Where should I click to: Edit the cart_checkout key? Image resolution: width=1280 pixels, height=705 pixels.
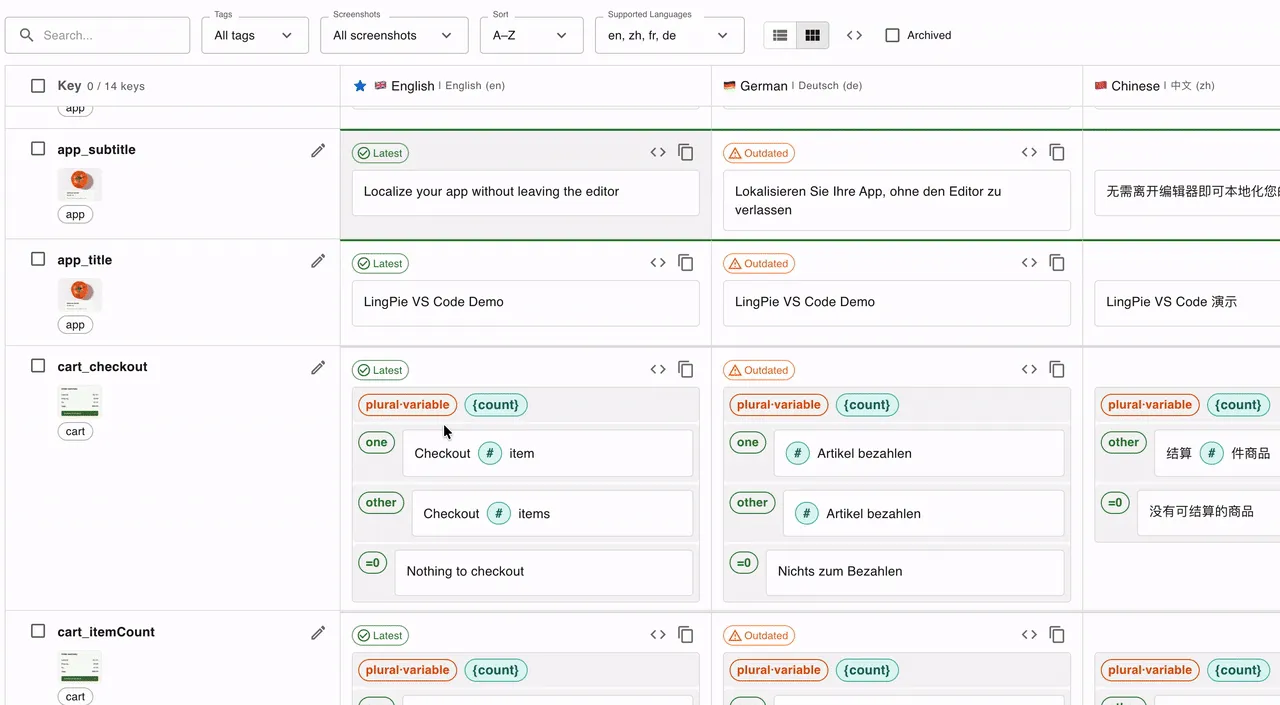point(318,367)
